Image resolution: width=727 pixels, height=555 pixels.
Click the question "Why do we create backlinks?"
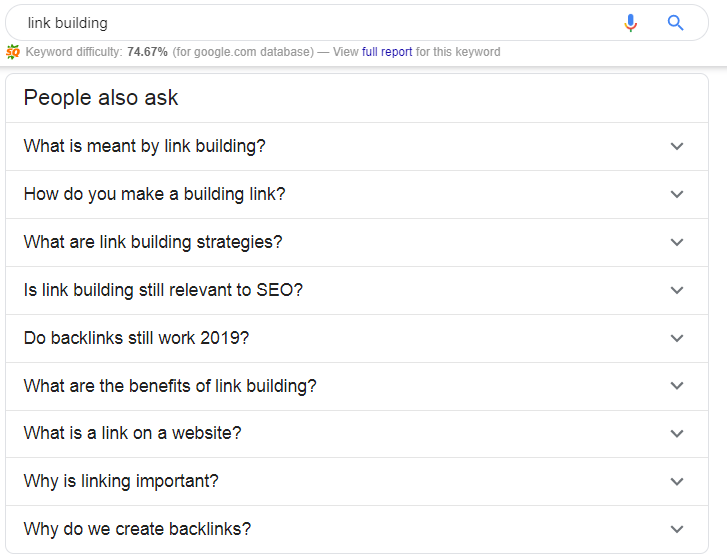[x=137, y=530]
